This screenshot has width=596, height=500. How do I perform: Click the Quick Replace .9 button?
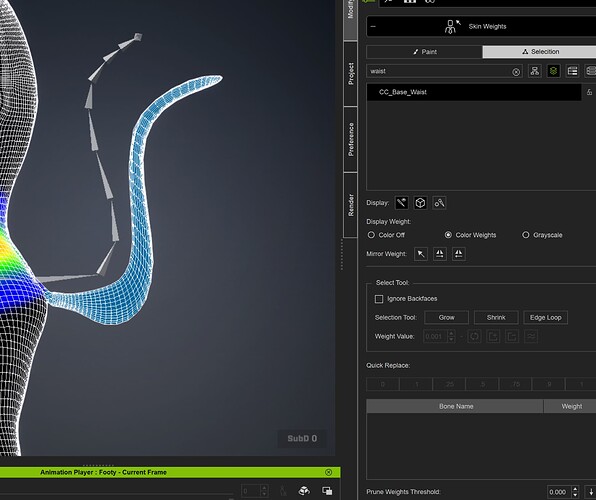pyautogui.click(x=548, y=384)
